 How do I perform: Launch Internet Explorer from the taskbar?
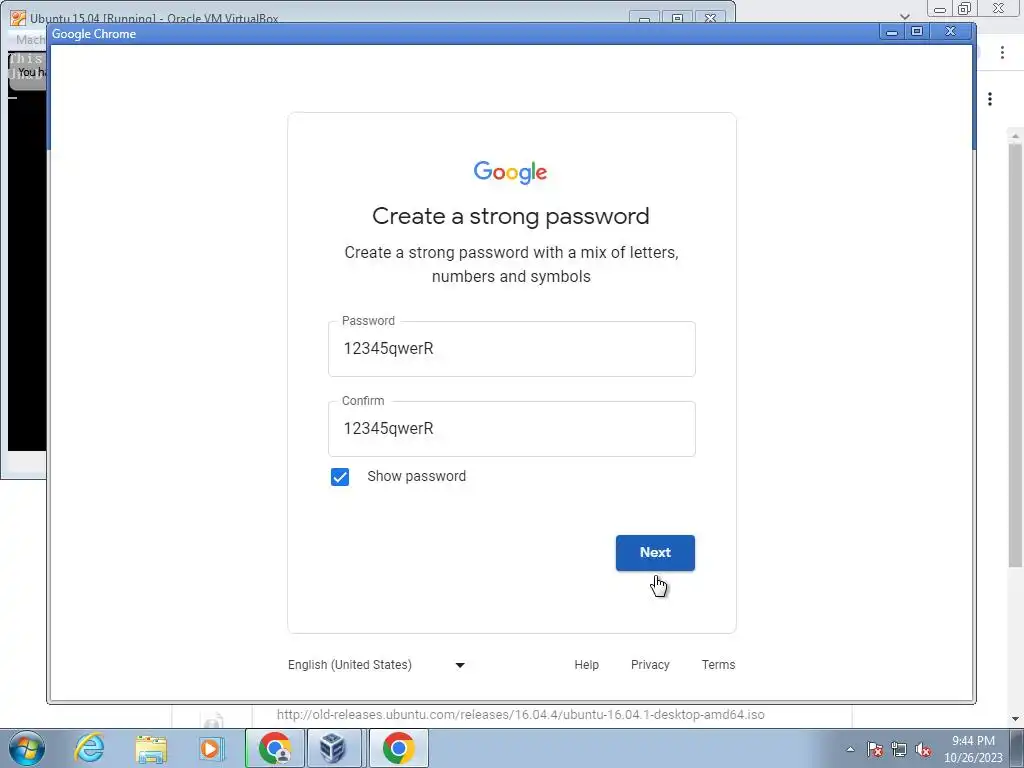89,748
